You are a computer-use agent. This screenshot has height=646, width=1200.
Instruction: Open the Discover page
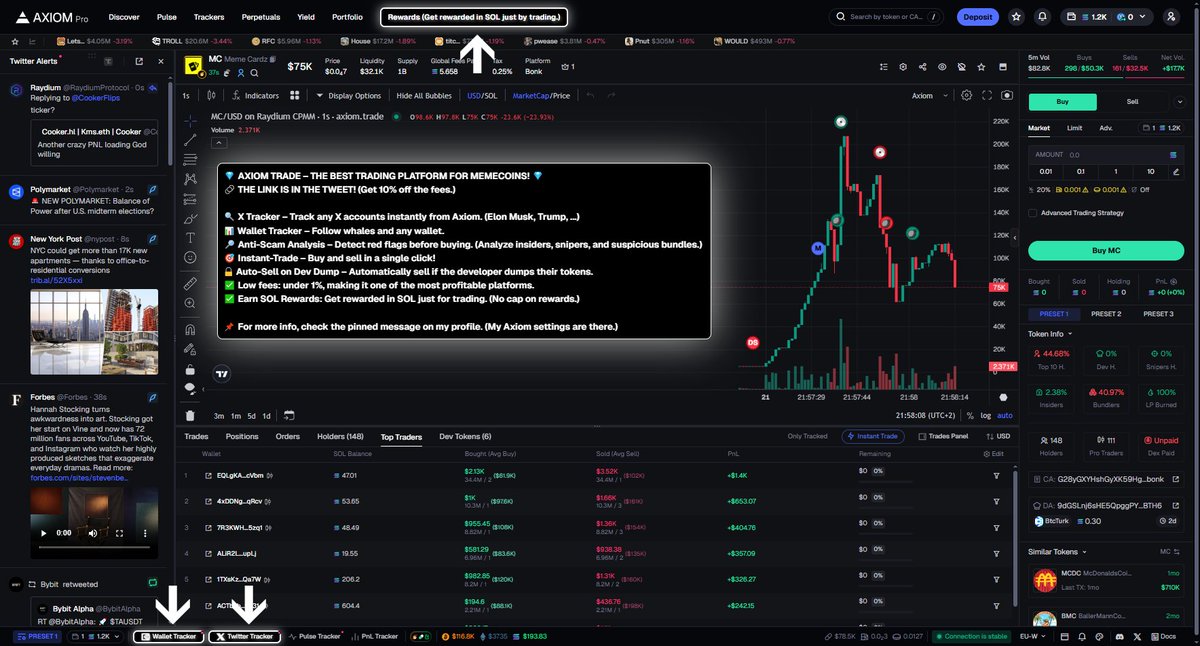(124, 17)
